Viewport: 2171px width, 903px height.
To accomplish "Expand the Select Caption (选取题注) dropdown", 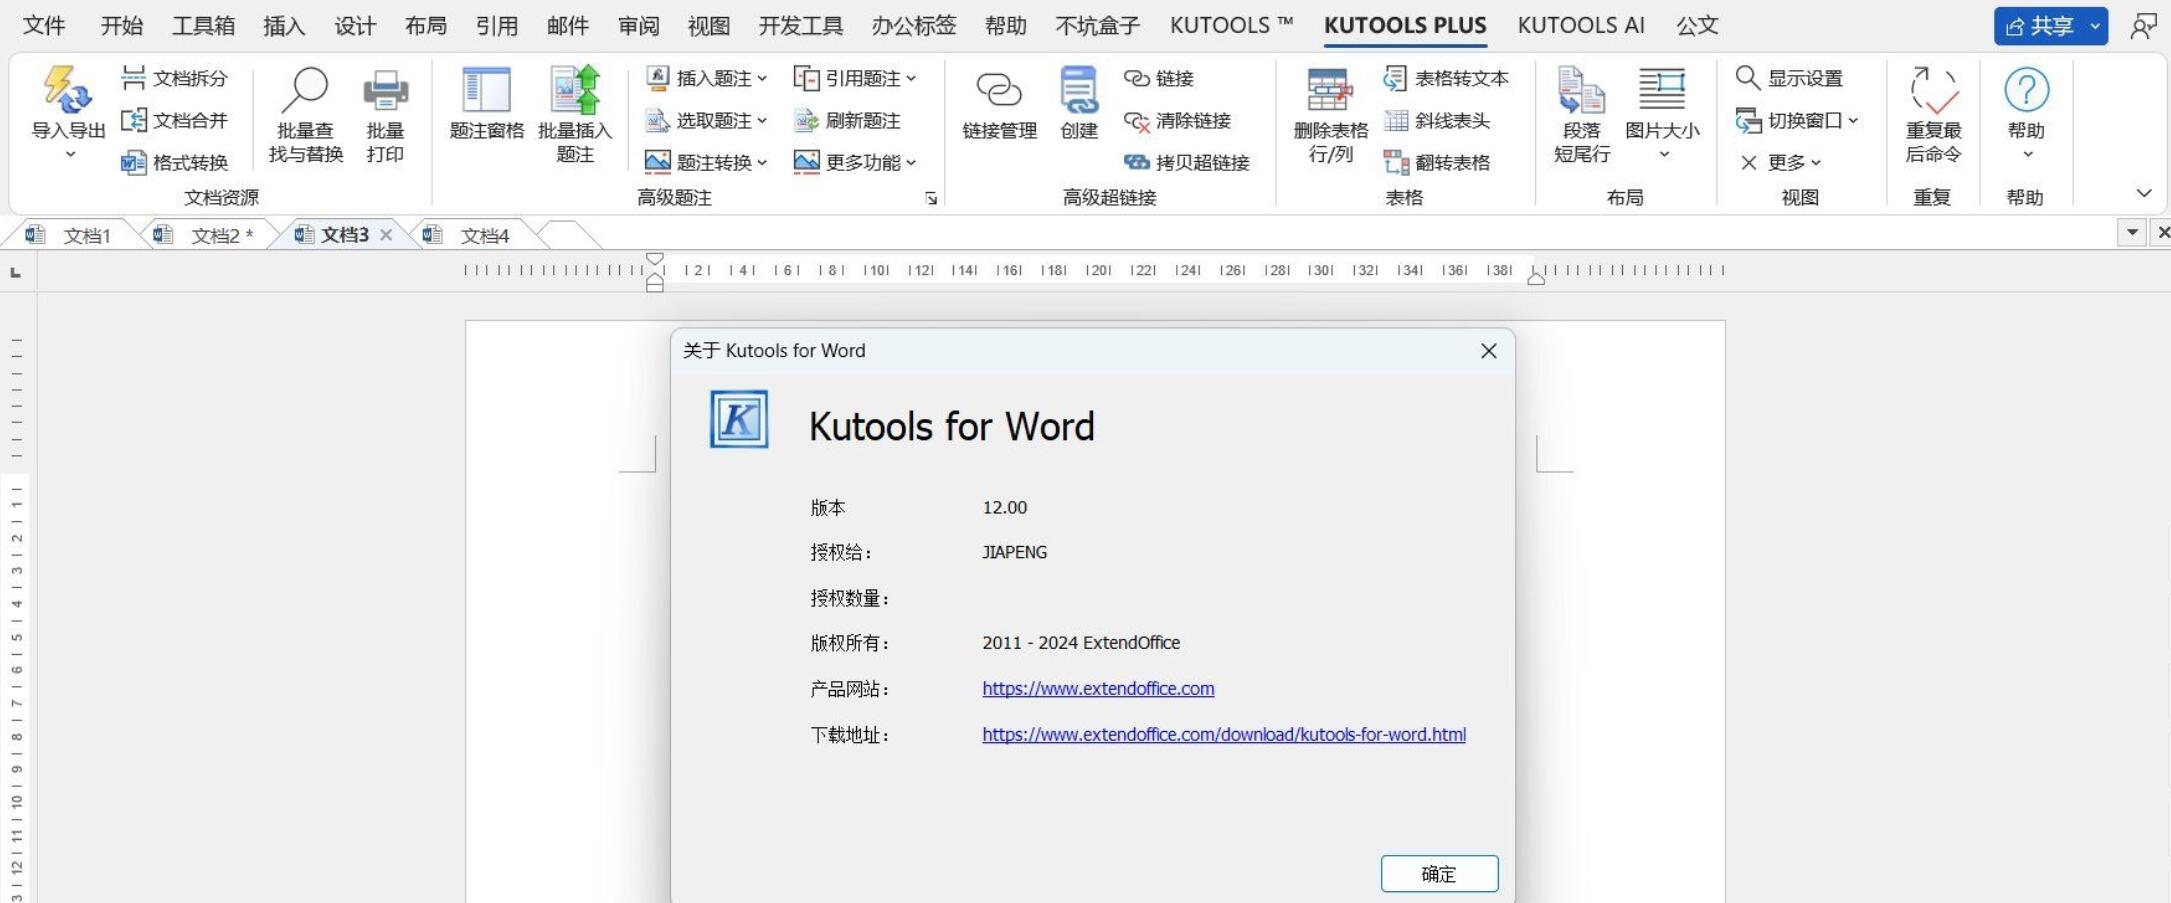I will tap(762, 120).
